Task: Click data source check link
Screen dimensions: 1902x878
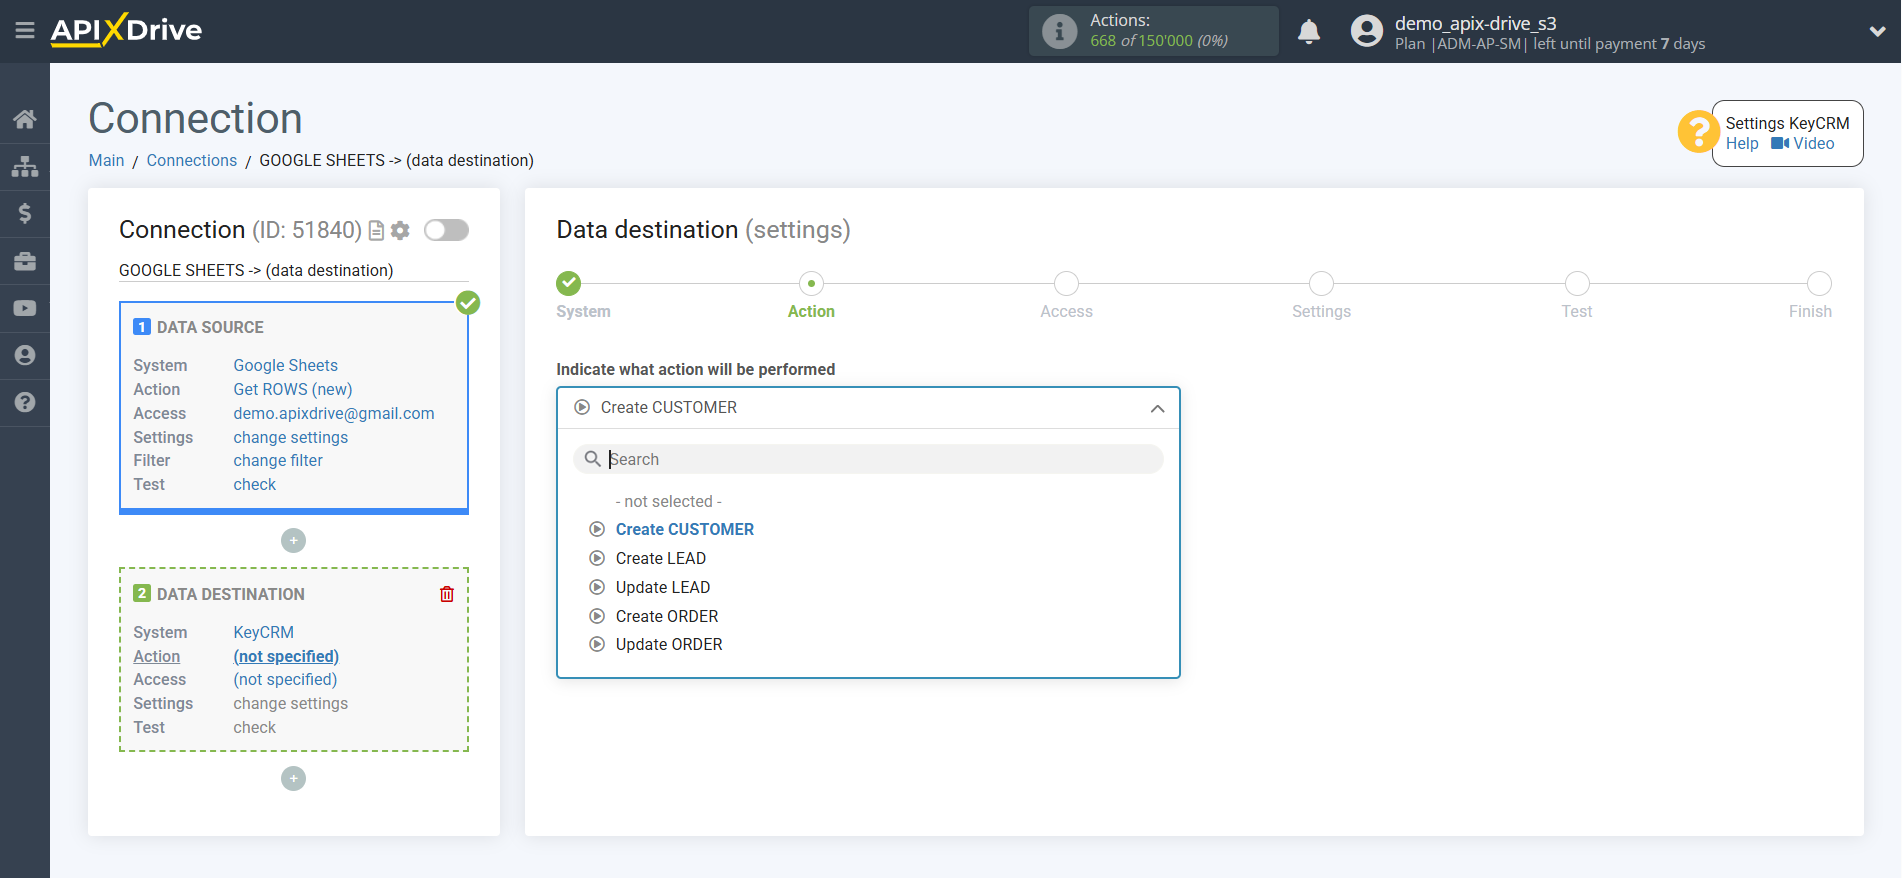Action: click(x=255, y=484)
